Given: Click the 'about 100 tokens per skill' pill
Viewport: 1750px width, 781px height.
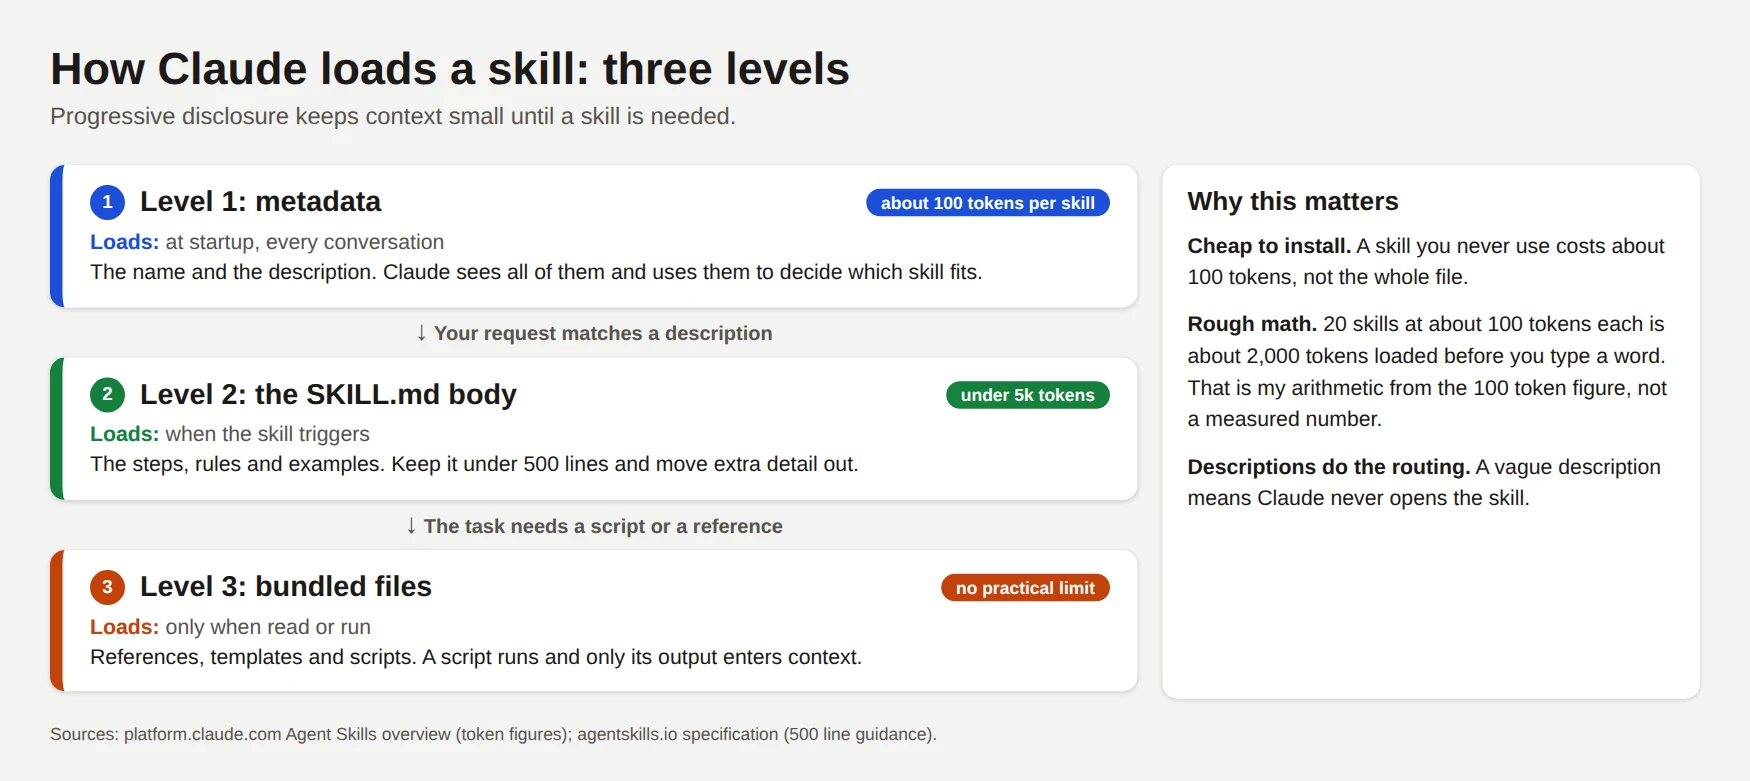Looking at the screenshot, I should tap(988, 203).
